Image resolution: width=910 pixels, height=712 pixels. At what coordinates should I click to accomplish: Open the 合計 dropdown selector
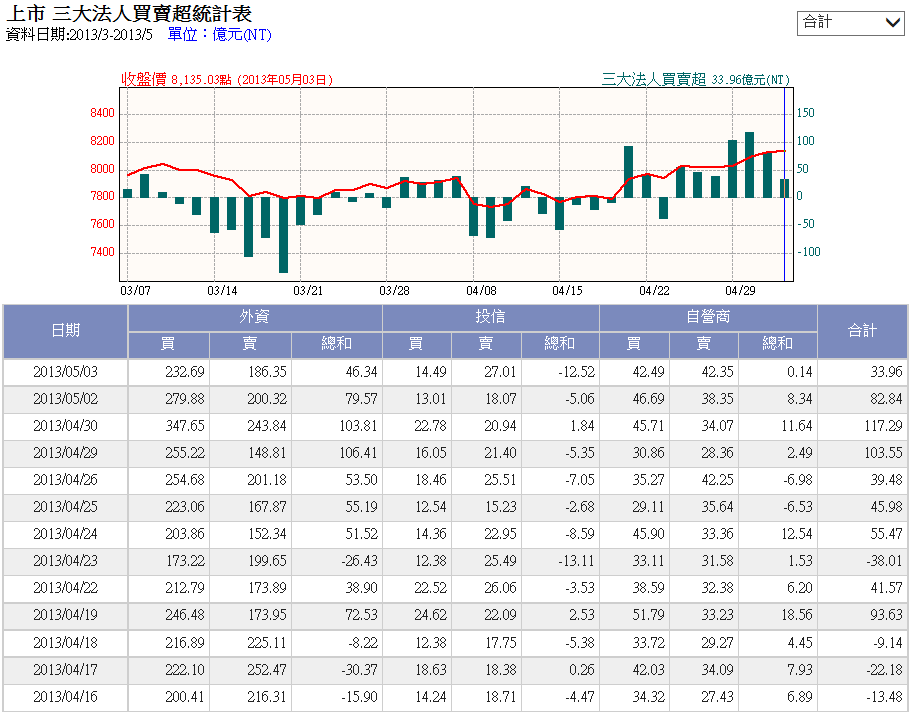tap(850, 23)
